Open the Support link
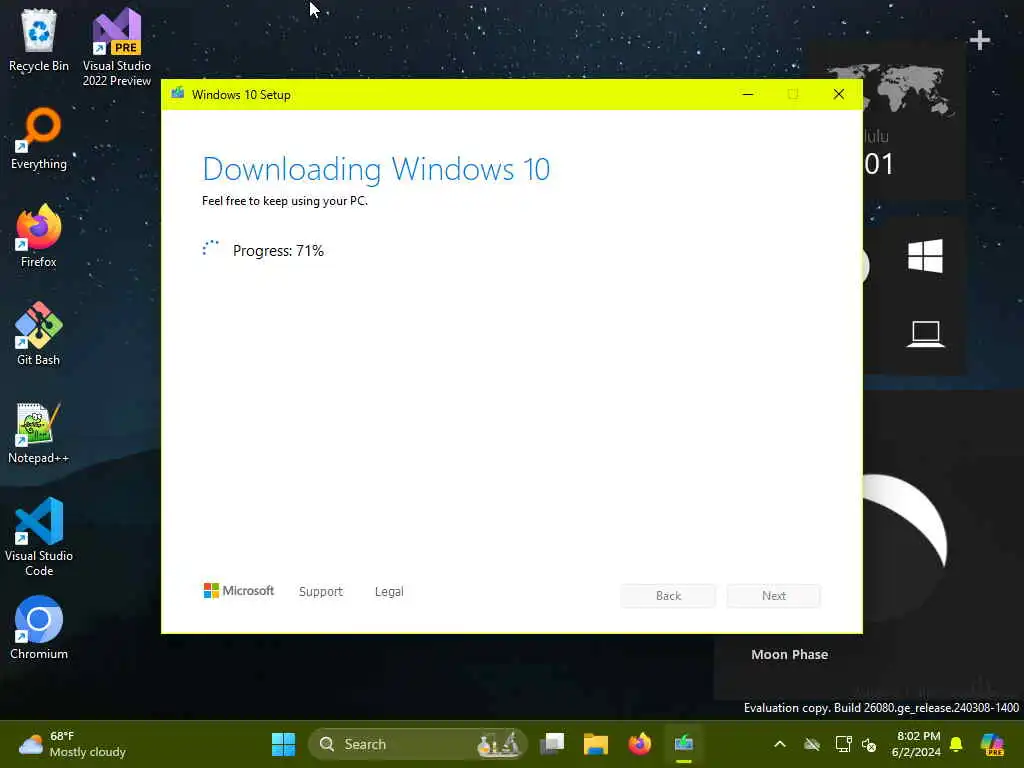This screenshot has width=1024, height=768. (x=321, y=592)
